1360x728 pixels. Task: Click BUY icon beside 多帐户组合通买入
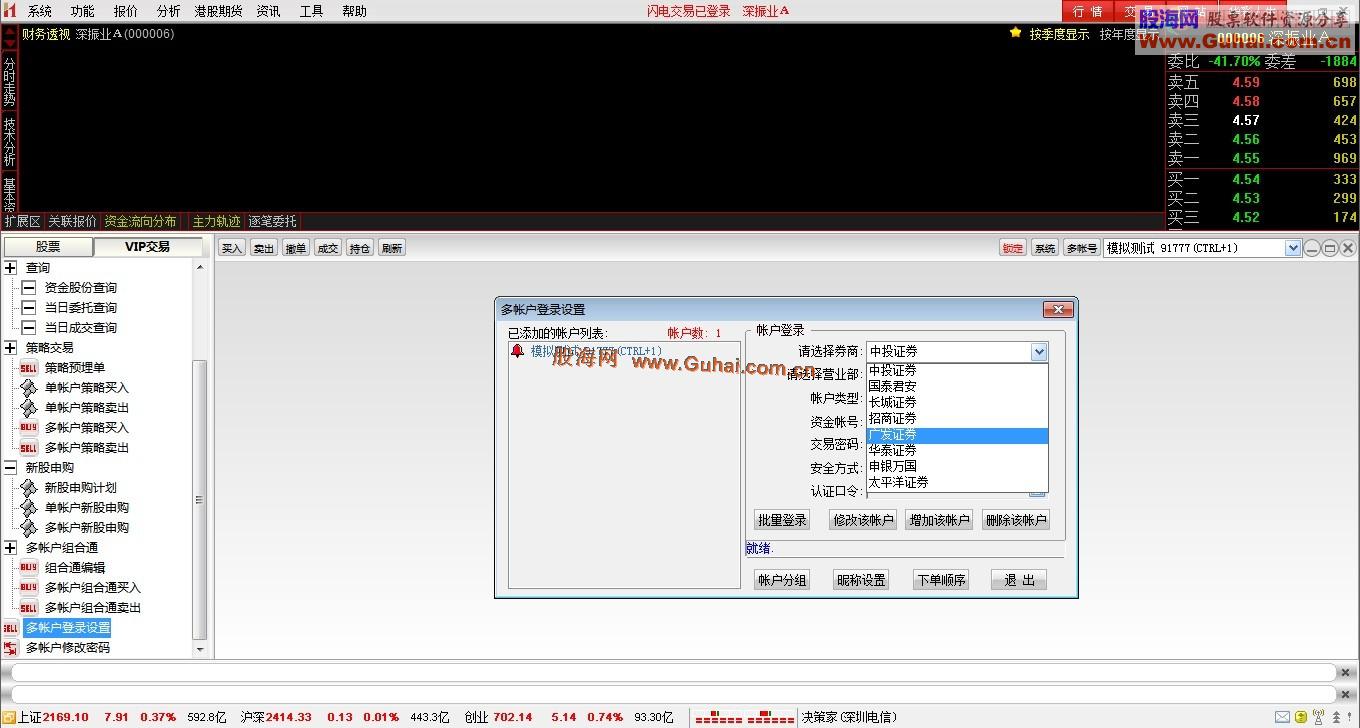(28, 588)
